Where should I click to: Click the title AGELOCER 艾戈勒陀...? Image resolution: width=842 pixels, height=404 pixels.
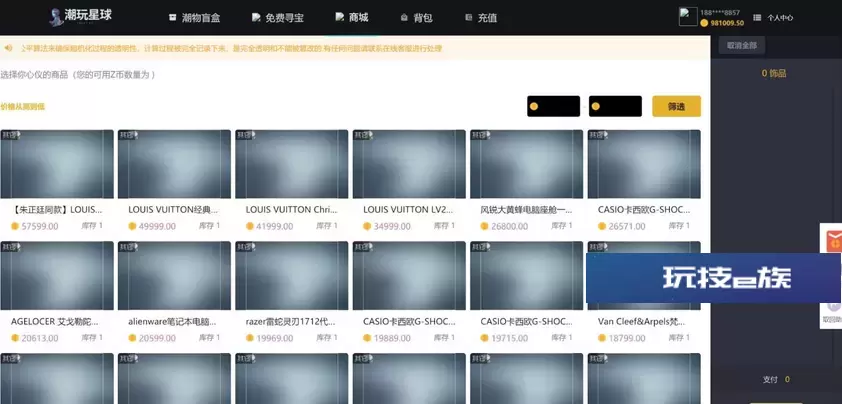click(x=55, y=322)
